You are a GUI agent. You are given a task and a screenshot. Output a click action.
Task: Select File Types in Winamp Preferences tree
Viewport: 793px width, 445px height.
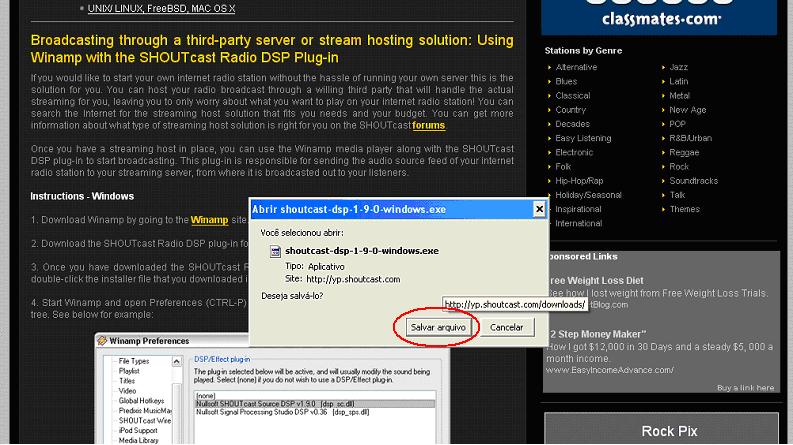134,361
